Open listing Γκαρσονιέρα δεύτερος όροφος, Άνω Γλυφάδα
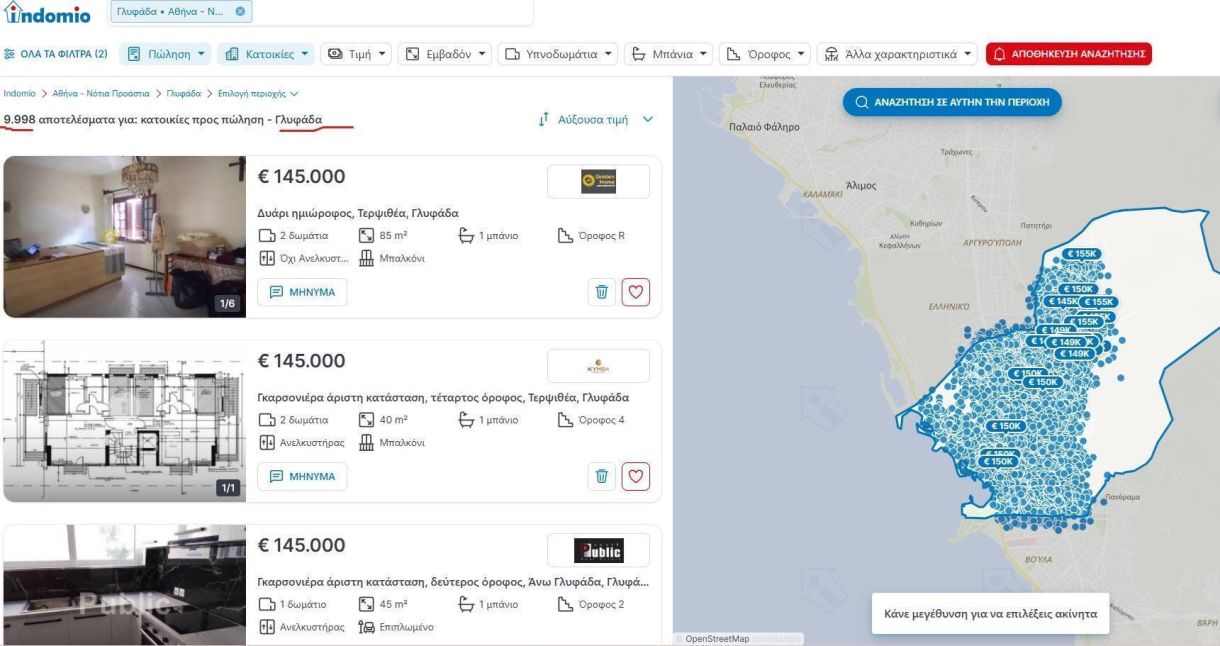This screenshot has width=1220, height=646. [x=453, y=582]
